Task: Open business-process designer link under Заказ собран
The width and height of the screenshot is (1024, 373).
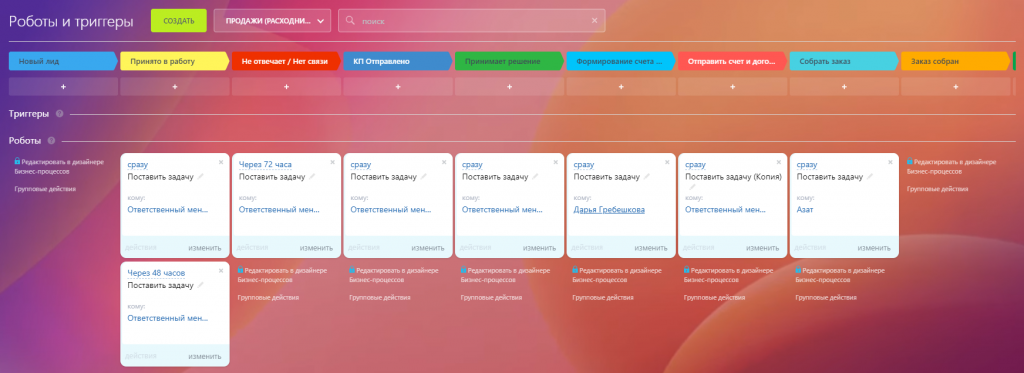Action: click(952, 166)
